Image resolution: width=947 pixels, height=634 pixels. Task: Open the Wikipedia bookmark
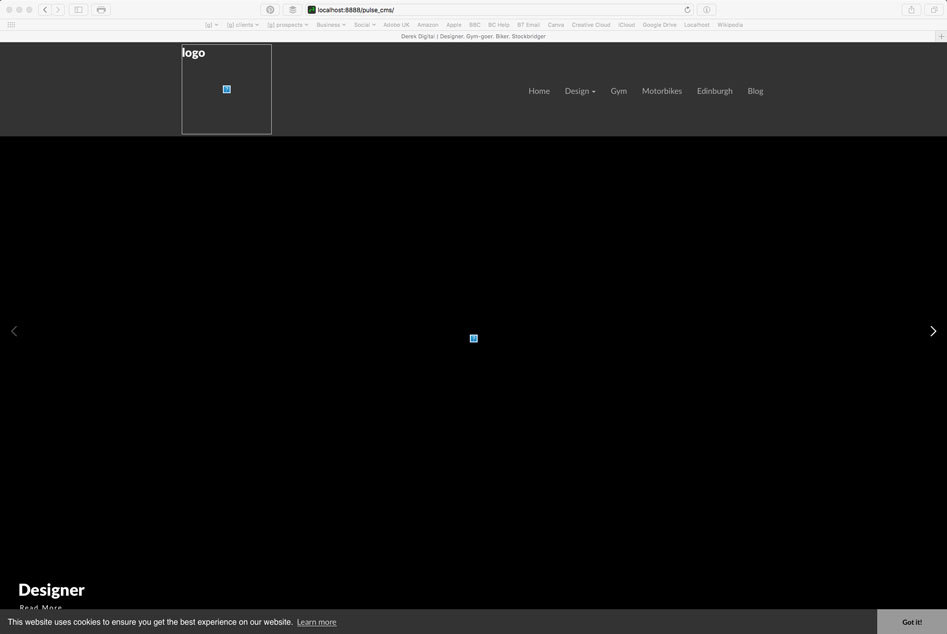pyautogui.click(x=730, y=25)
